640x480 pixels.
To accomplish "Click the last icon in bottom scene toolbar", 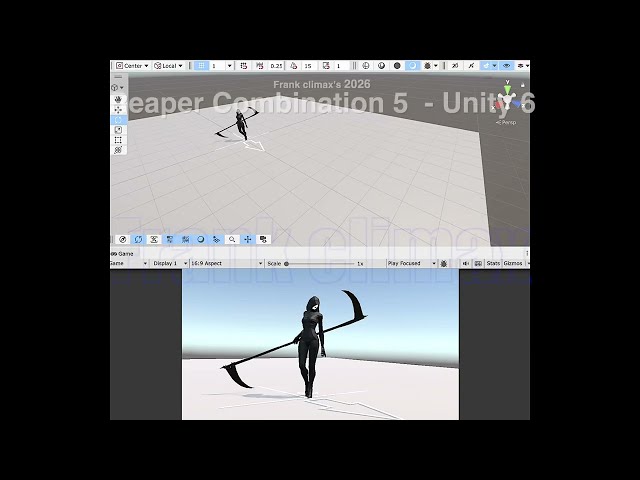I will 263,240.
